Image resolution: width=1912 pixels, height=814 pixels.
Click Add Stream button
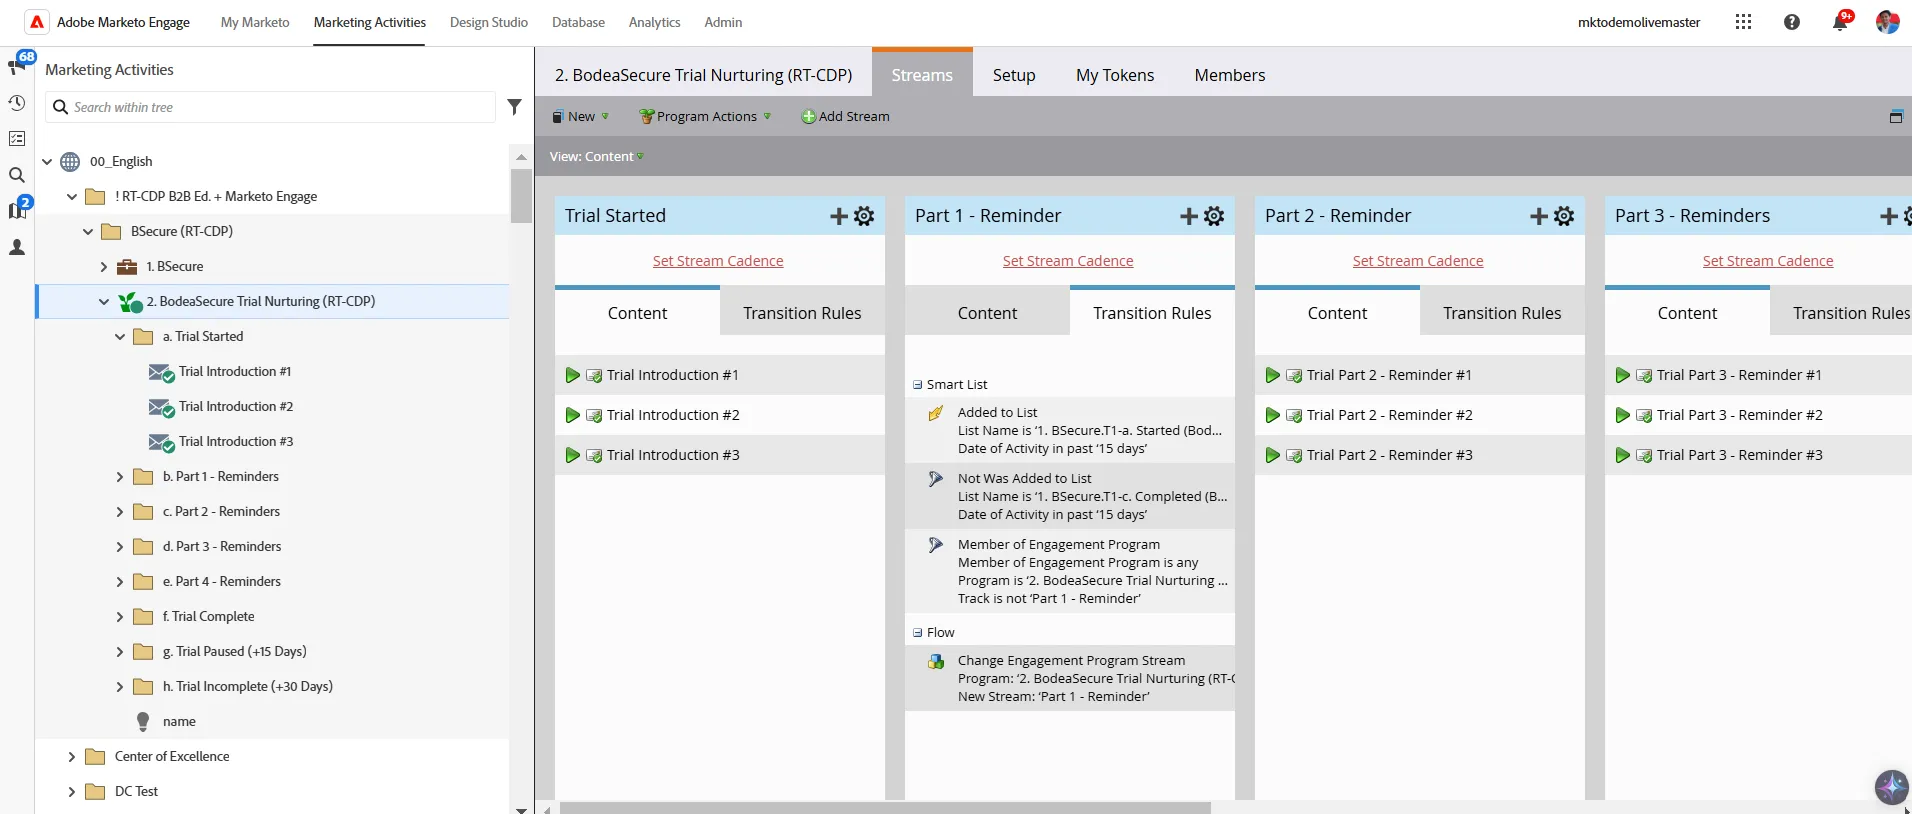[x=845, y=117]
